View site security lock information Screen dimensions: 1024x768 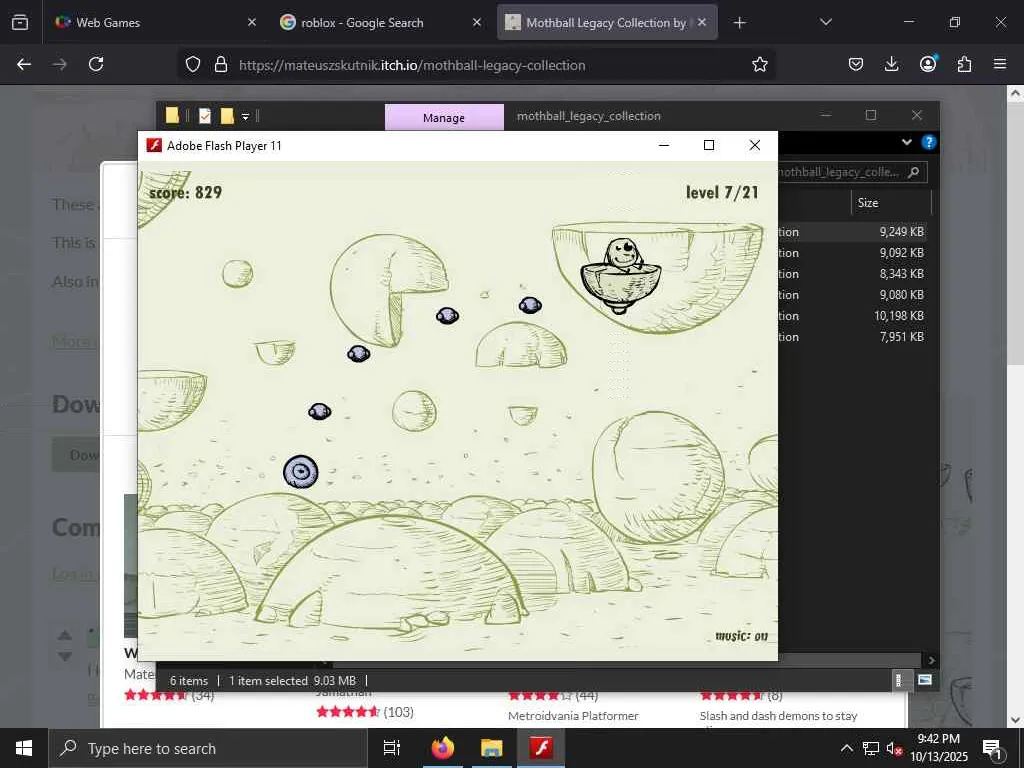point(221,64)
